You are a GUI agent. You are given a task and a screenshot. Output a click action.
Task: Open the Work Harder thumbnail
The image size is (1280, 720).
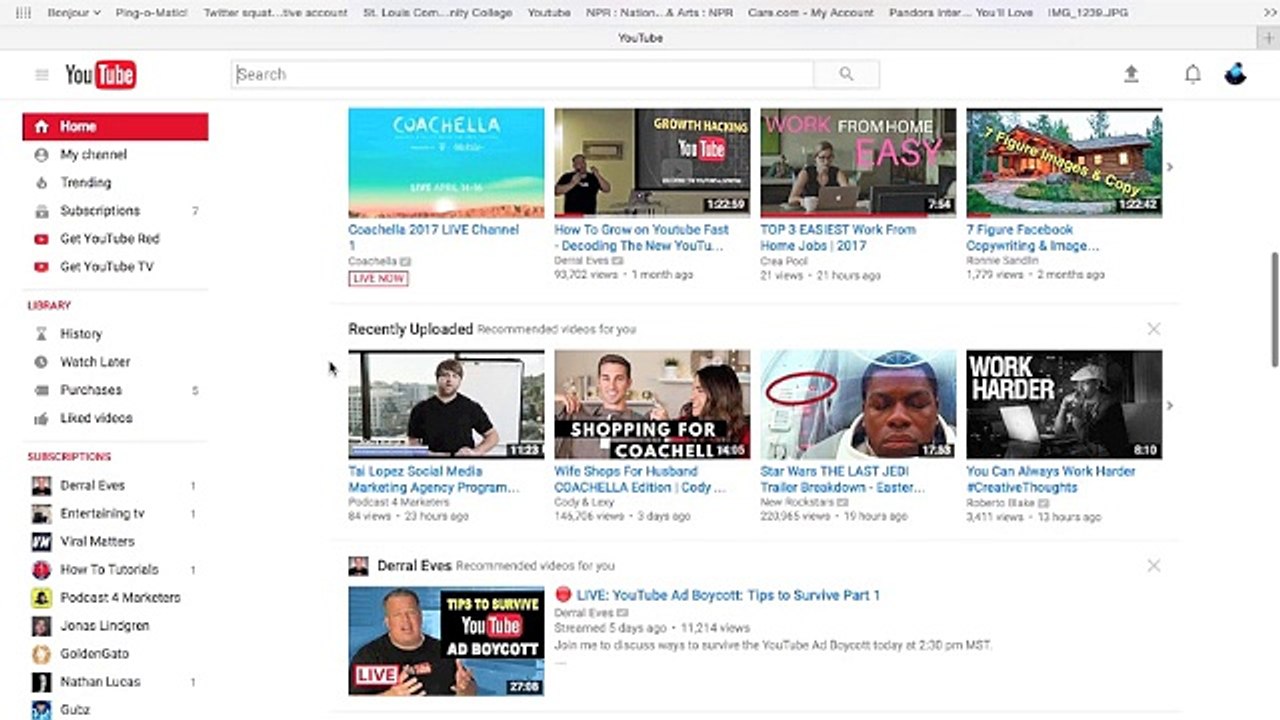[x=1064, y=405]
